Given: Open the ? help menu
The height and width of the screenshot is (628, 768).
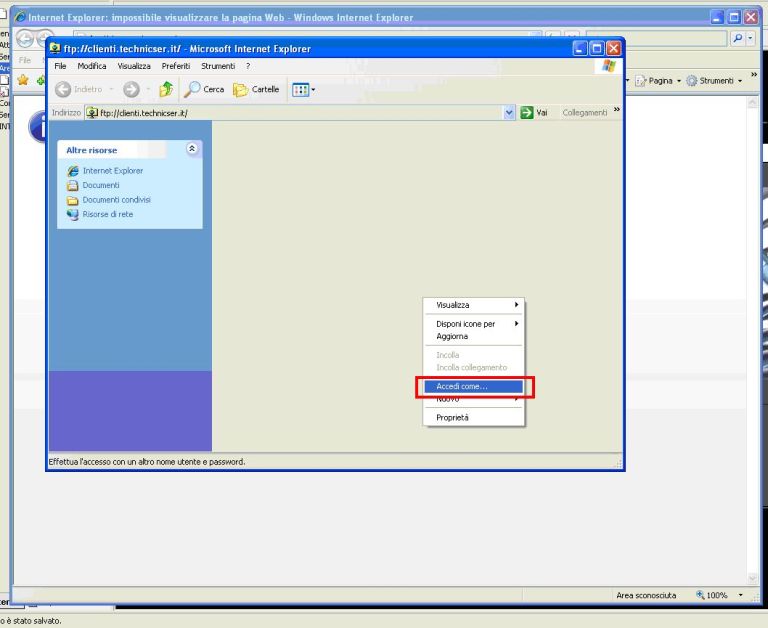Looking at the screenshot, I should (248, 66).
